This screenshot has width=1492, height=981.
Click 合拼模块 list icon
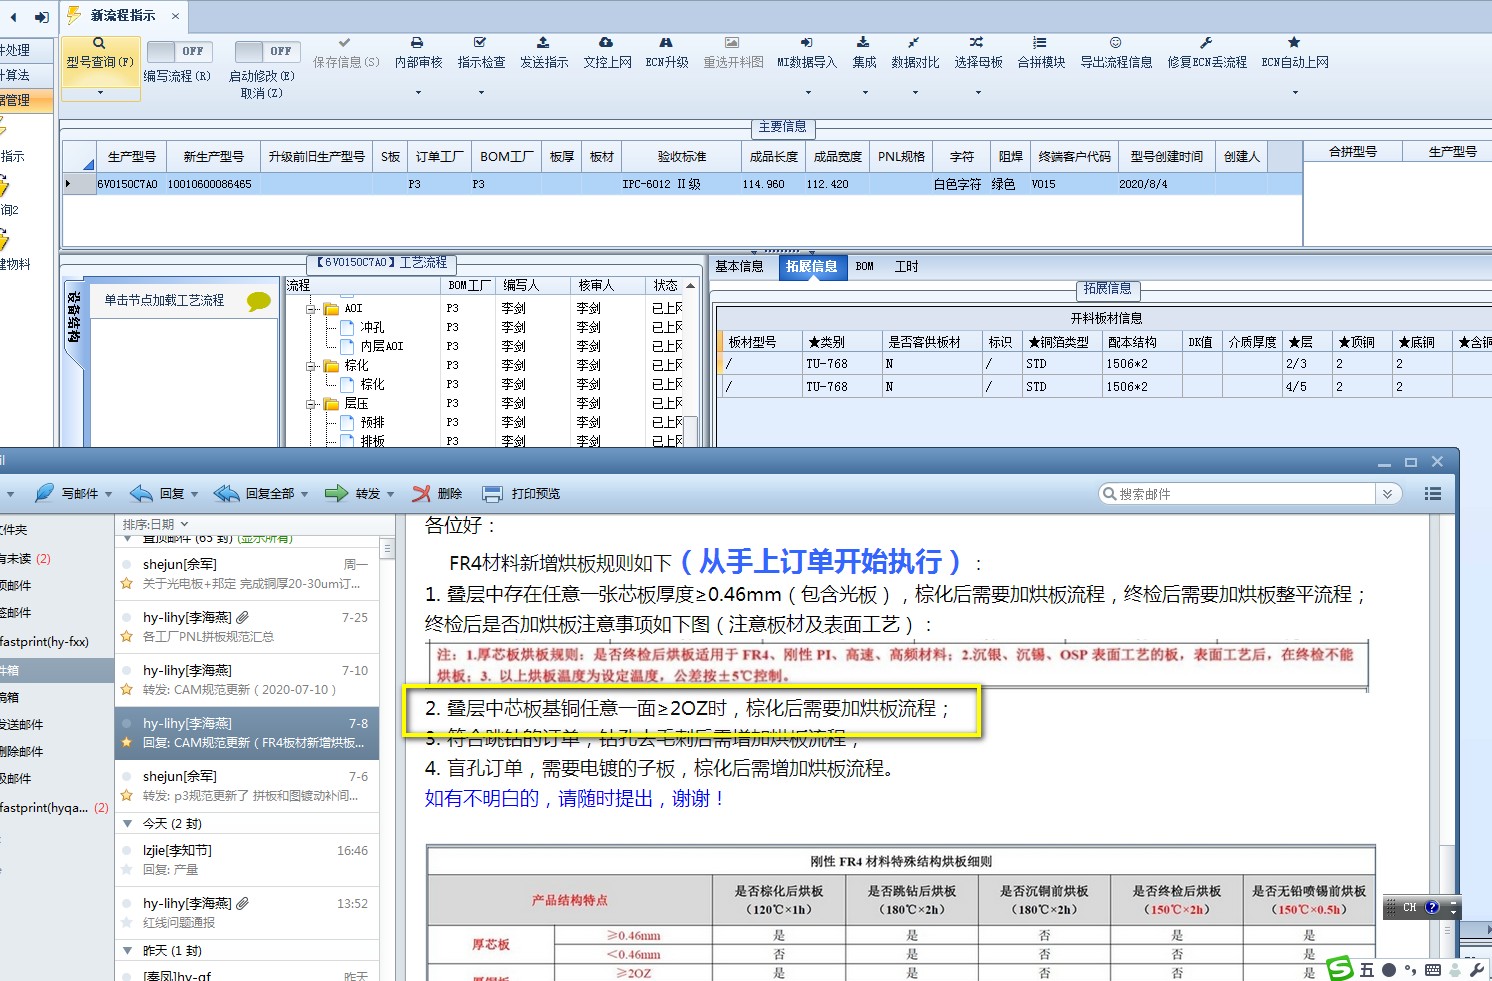click(1040, 43)
